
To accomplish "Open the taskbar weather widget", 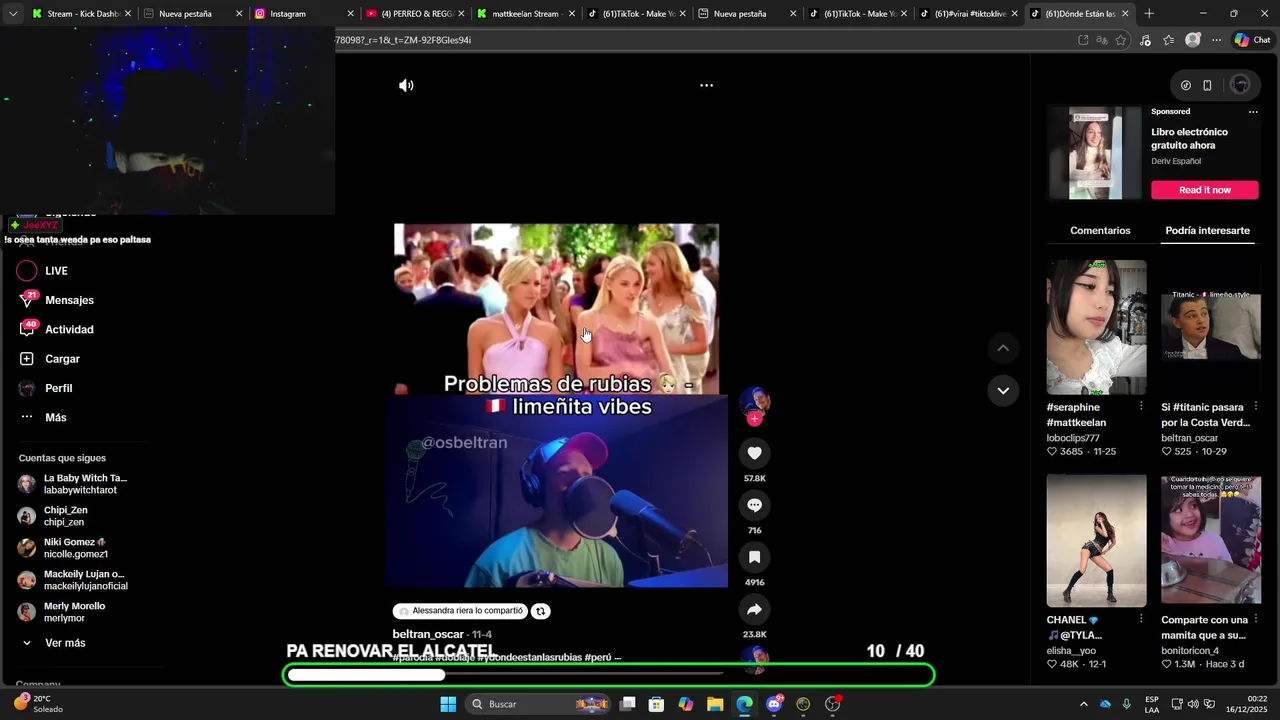I will (40, 704).
